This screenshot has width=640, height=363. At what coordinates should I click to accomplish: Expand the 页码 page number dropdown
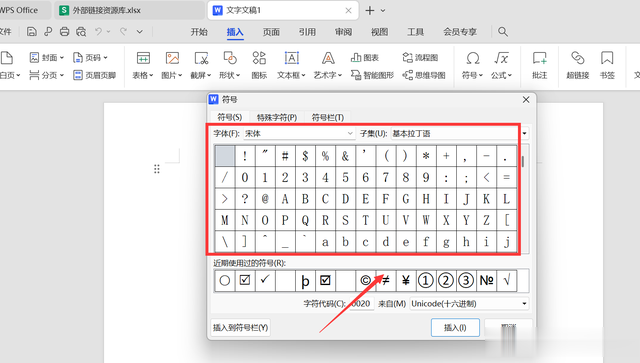tap(105, 58)
